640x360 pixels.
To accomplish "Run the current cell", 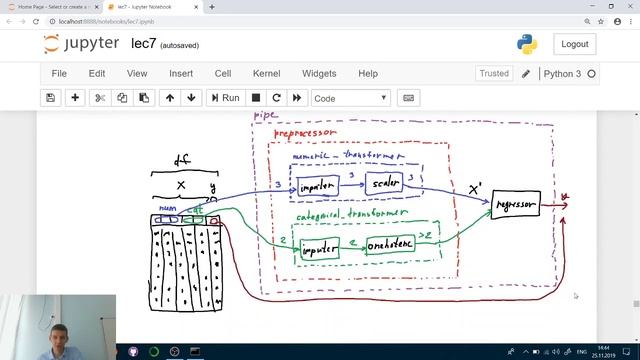I will pyautogui.click(x=226, y=98).
